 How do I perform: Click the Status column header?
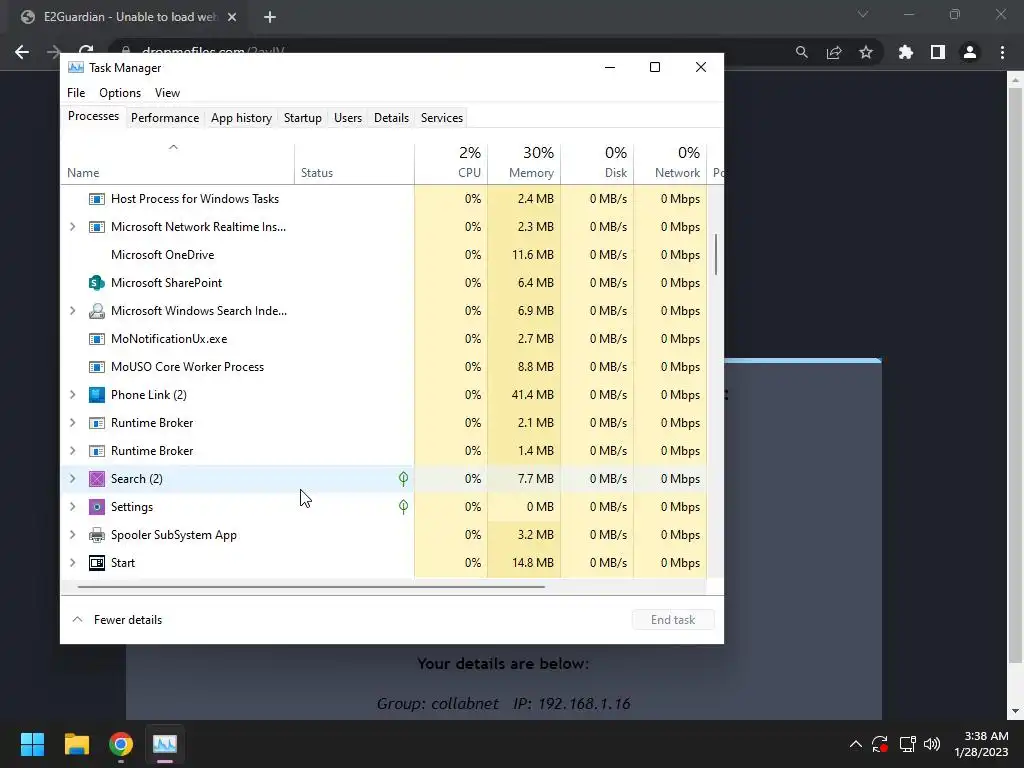[354, 163]
